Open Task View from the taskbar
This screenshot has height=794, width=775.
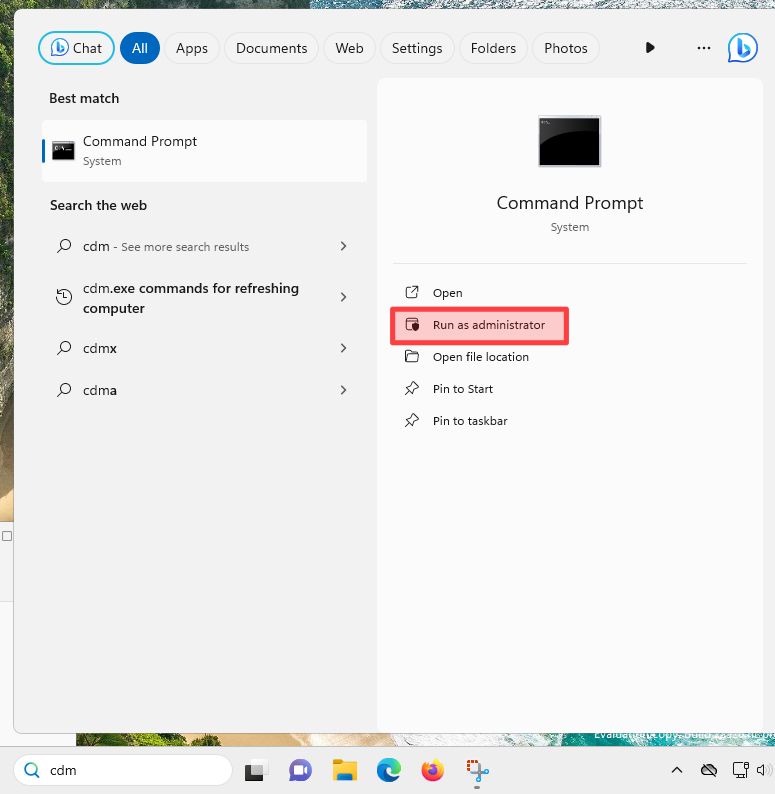pyautogui.click(x=256, y=771)
